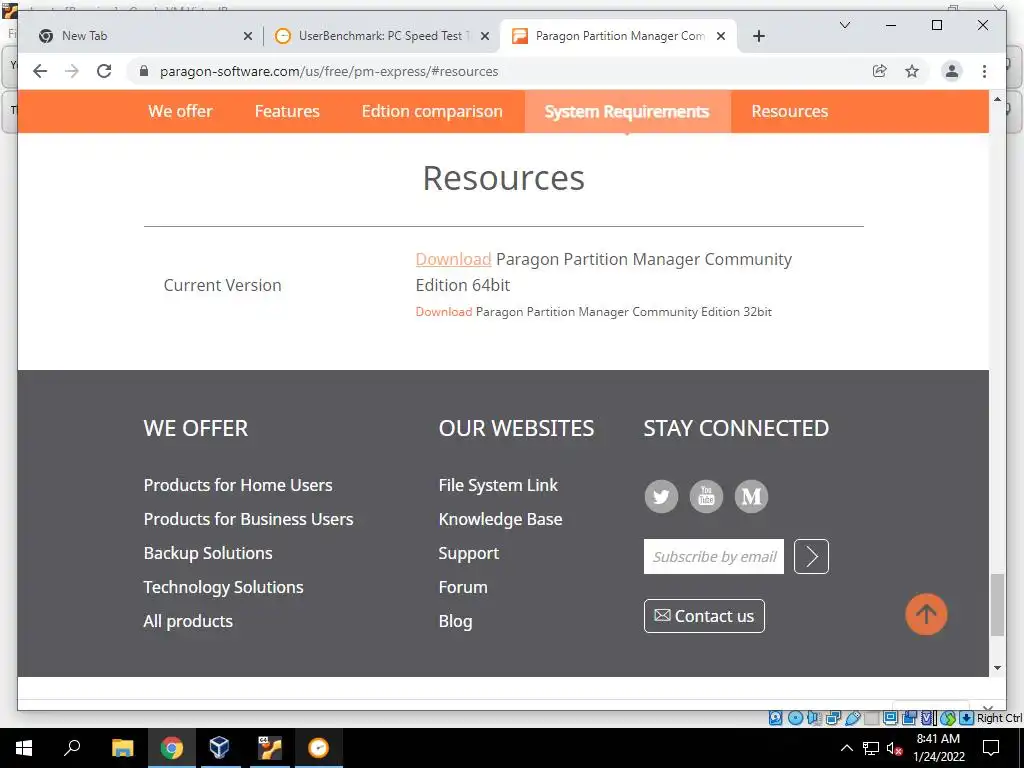This screenshot has width=1024, height=768.
Task: Open Products for Business Users link
Action: tap(248, 519)
